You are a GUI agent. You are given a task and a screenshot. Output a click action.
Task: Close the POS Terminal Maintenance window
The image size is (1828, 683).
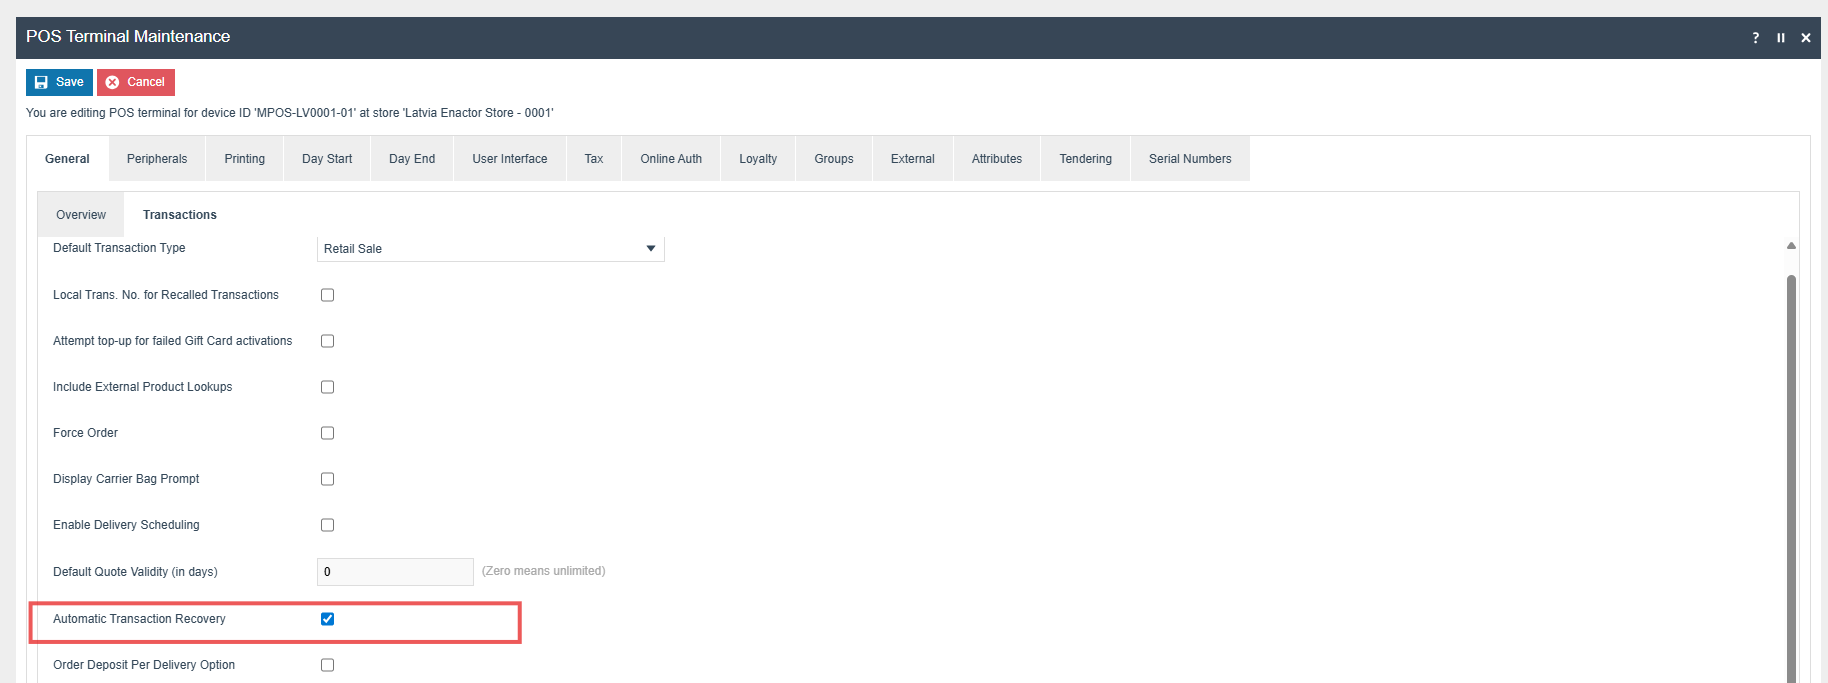1806,38
